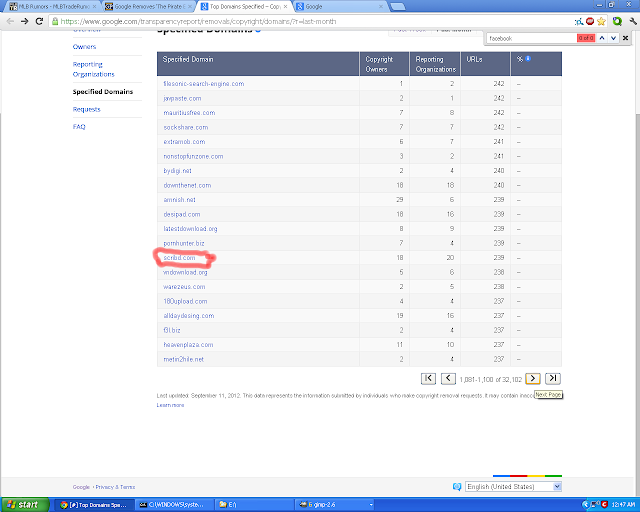The height and width of the screenshot is (512, 640).
Task: Click the green padlock security icon
Action: click(x=55, y=21)
